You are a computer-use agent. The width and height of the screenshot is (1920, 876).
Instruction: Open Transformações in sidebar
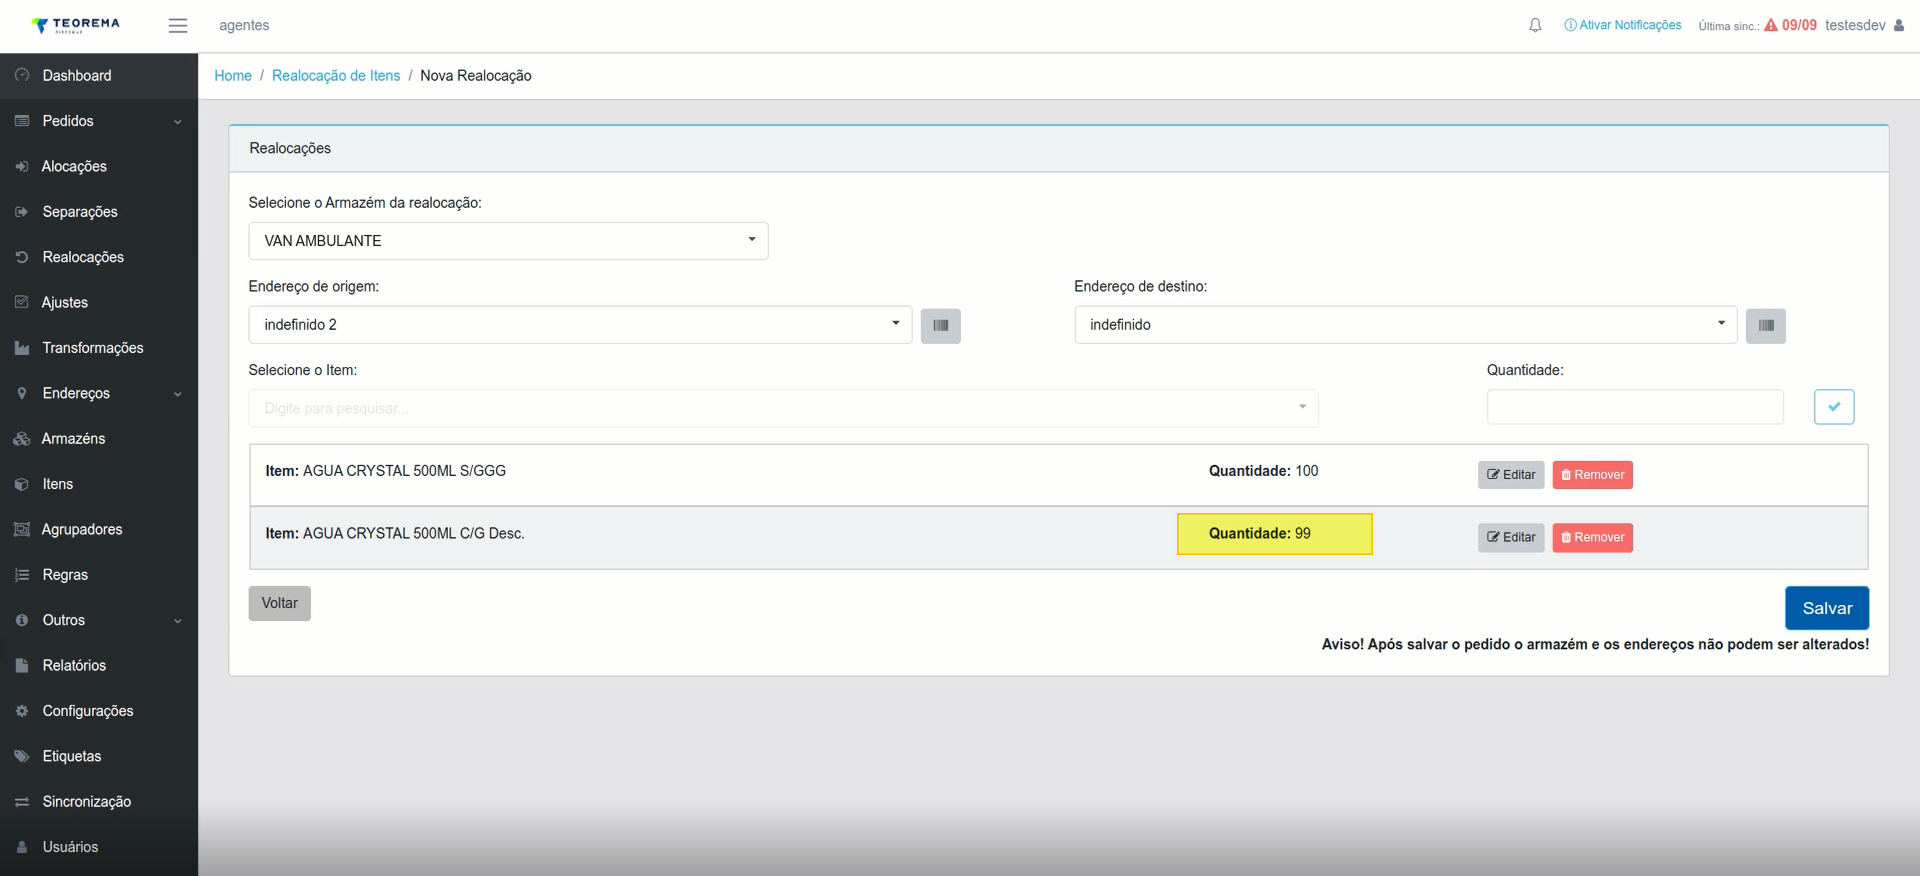(x=99, y=348)
